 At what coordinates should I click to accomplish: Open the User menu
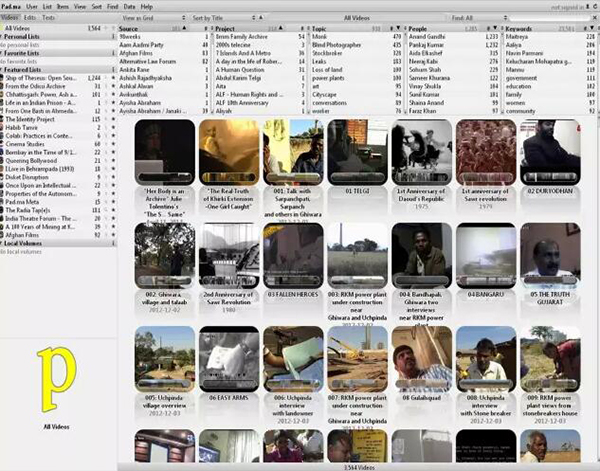(x=32, y=7)
